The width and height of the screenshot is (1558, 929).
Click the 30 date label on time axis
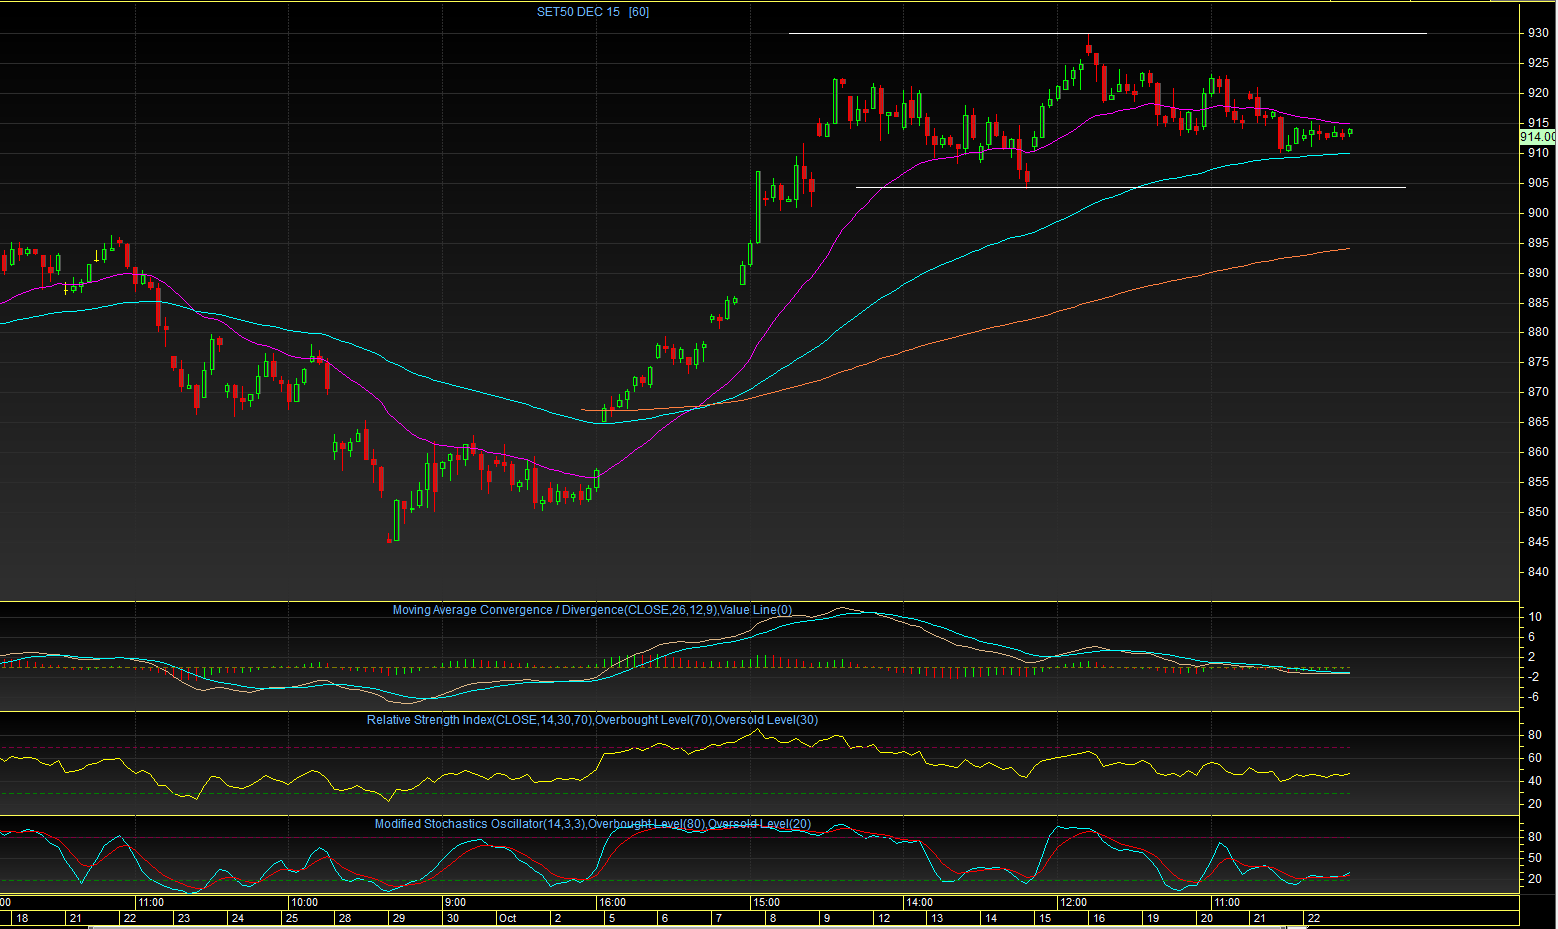(453, 918)
